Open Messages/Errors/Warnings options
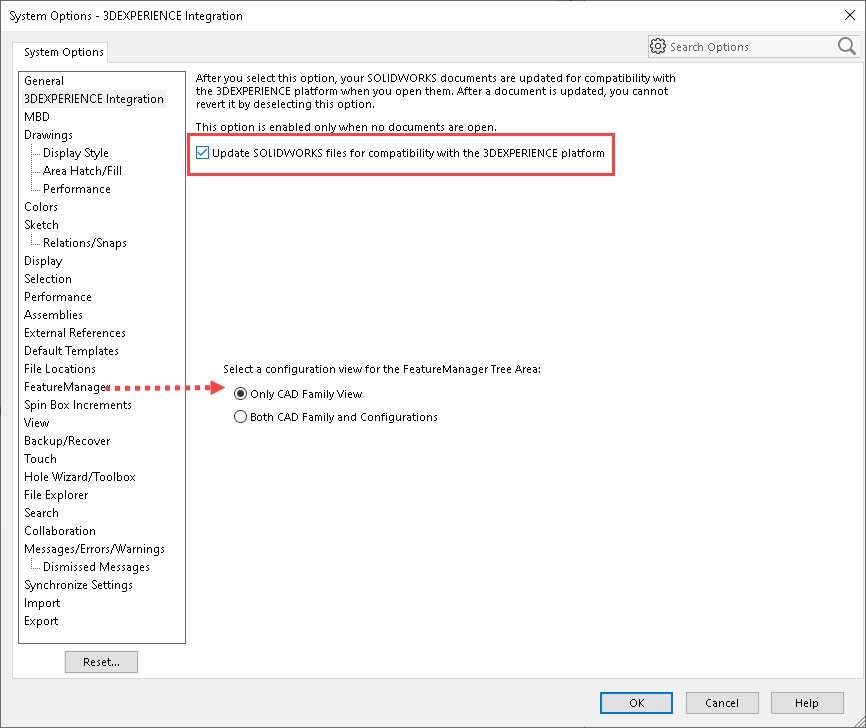866x728 pixels. [x=94, y=549]
